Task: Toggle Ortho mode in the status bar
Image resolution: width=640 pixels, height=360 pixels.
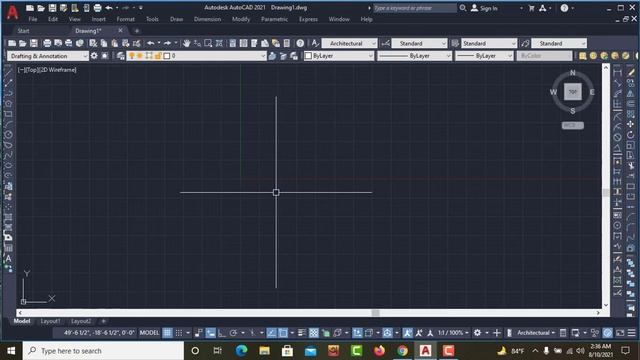Action: pyautogui.click(x=222, y=333)
